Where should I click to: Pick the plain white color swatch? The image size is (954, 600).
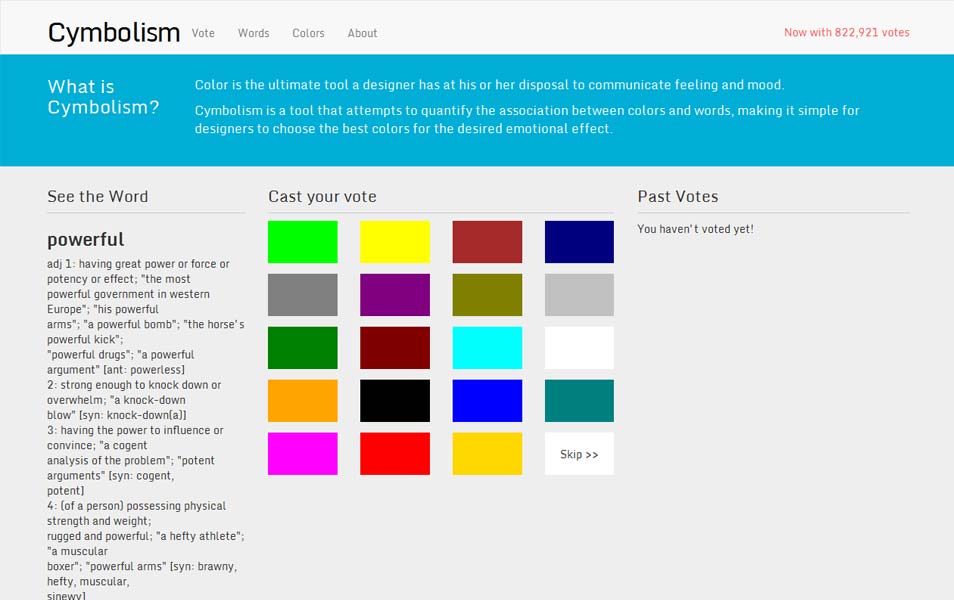coord(579,348)
